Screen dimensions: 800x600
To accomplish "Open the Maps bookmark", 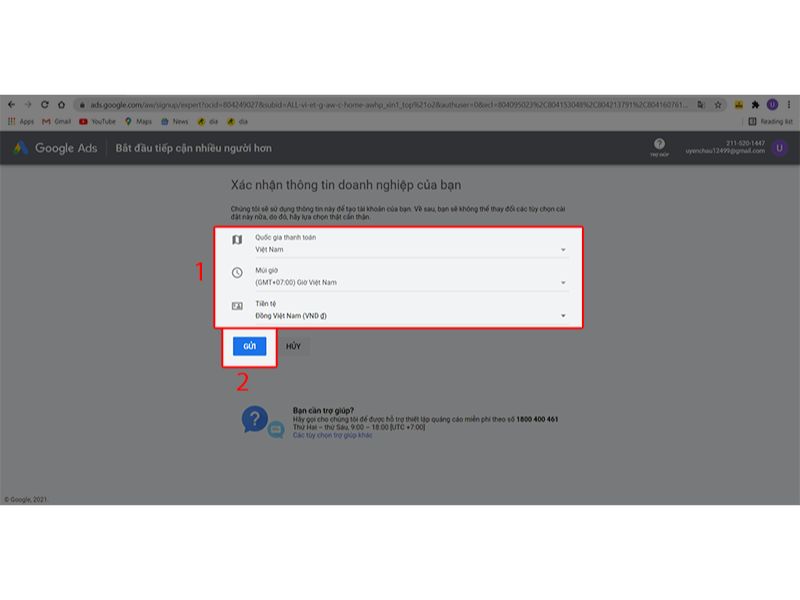I will click(x=138, y=121).
